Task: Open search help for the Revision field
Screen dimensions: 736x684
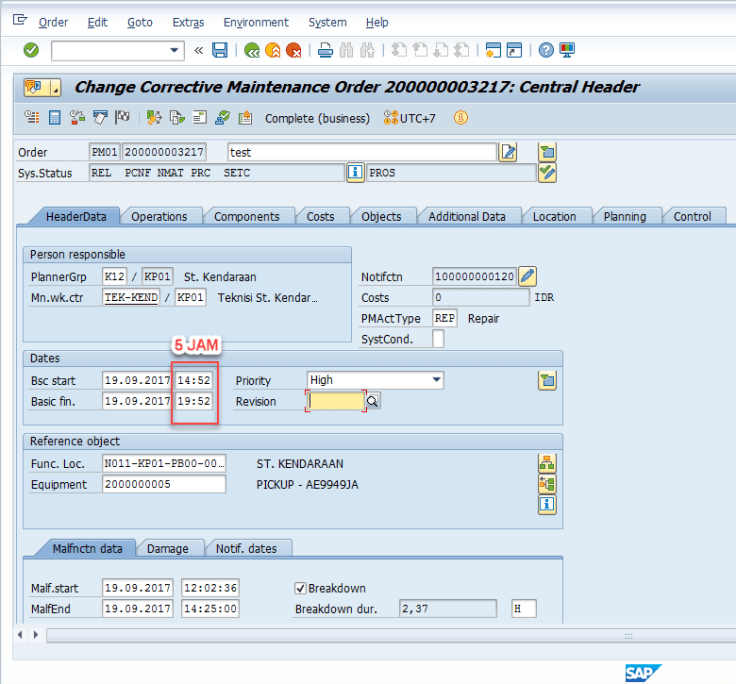Action: pos(372,401)
